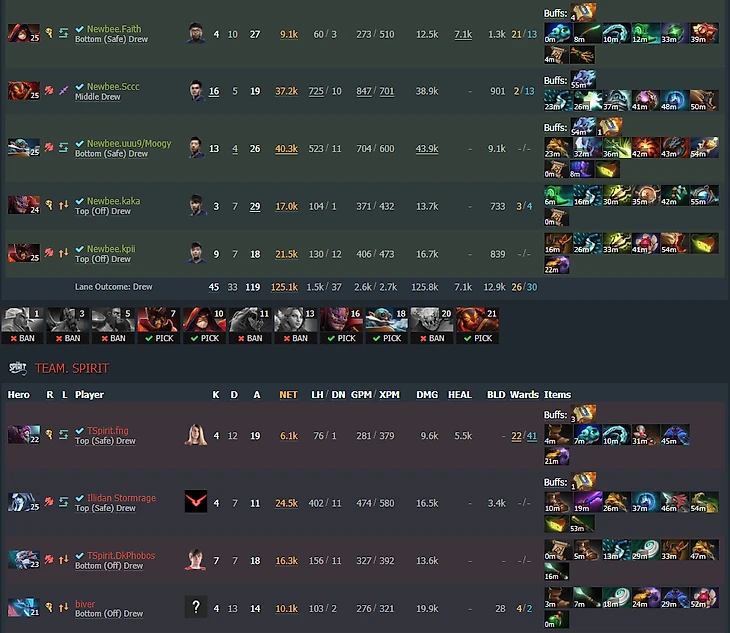
Task: Open Newbee.uuu9/Moogy player profile link
Action: pyautogui.click(x=129, y=143)
